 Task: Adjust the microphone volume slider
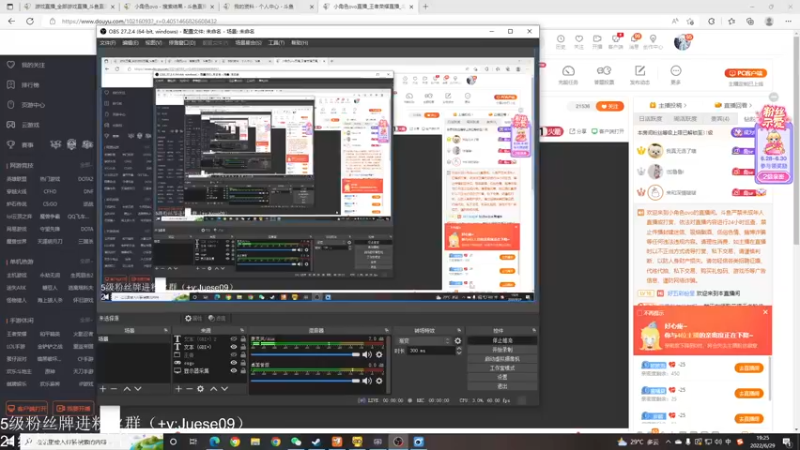click(306, 355)
